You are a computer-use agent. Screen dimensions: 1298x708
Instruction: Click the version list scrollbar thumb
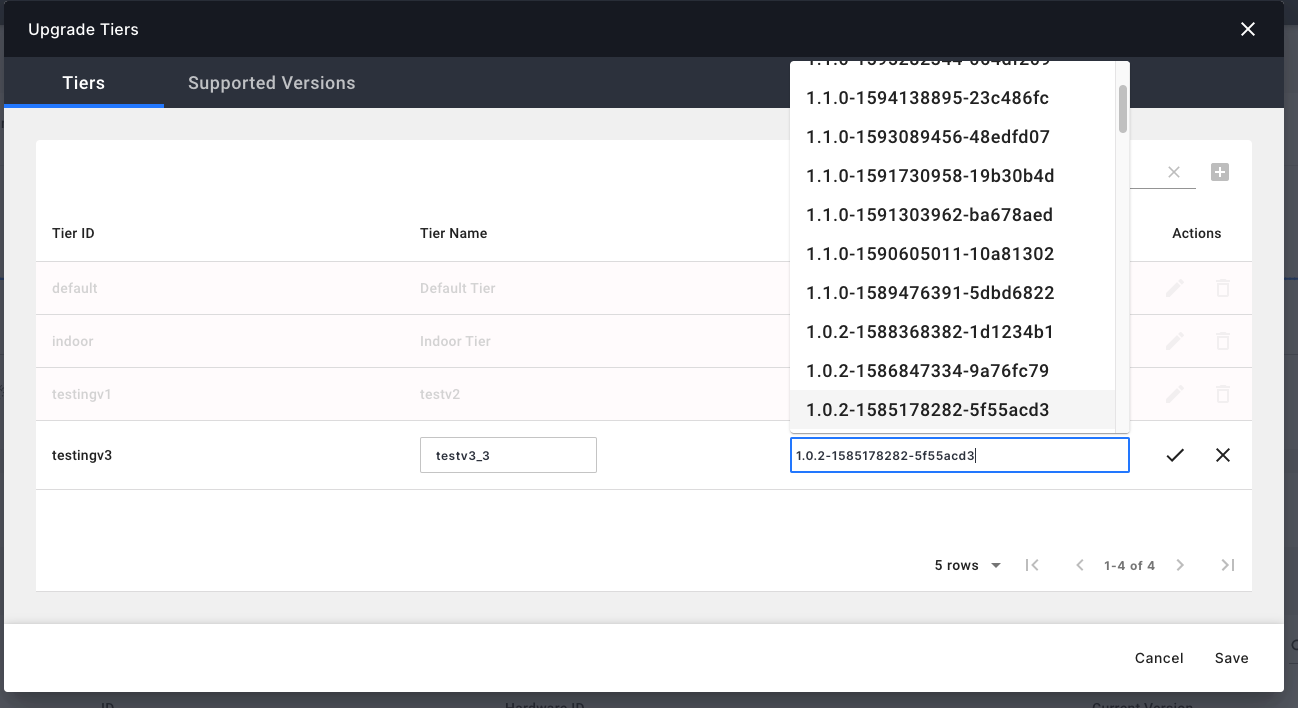pyautogui.click(x=1123, y=108)
